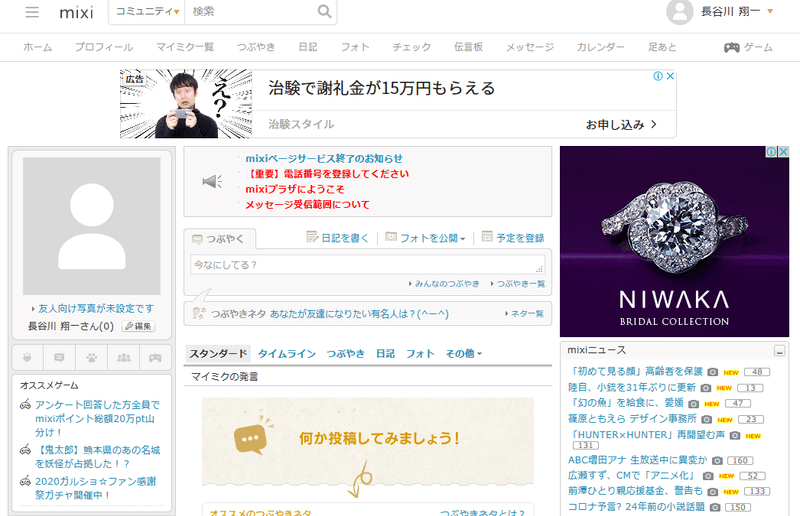Click the user avatar icon in header
The height and width of the screenshot is (516, 800).
tap(680, 11)
